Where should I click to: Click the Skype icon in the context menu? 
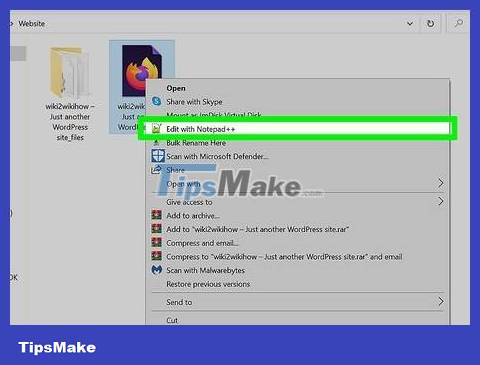tap(156, 101)
